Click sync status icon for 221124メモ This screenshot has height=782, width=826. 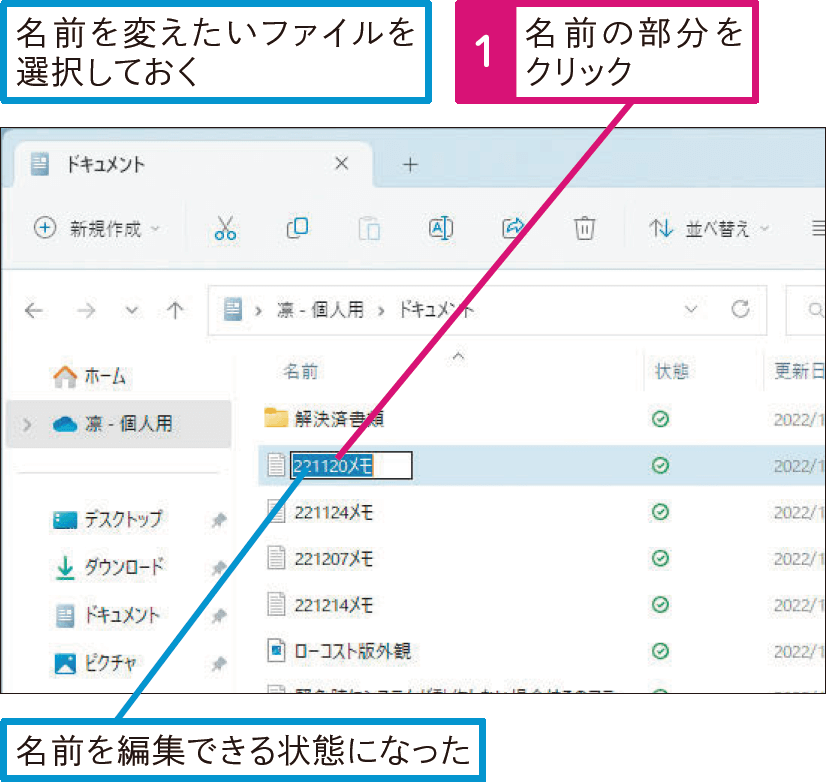pyautogui.click(x=661, y=512)
